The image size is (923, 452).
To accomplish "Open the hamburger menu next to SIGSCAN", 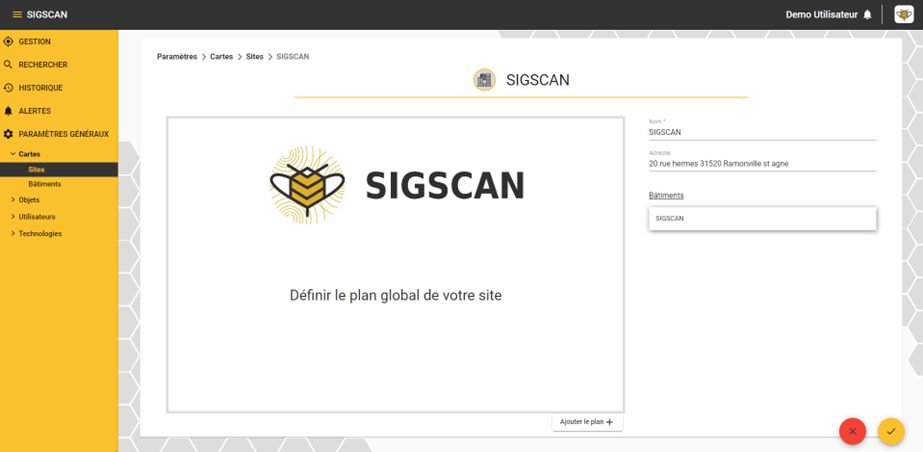I will (x=17, y=15).
